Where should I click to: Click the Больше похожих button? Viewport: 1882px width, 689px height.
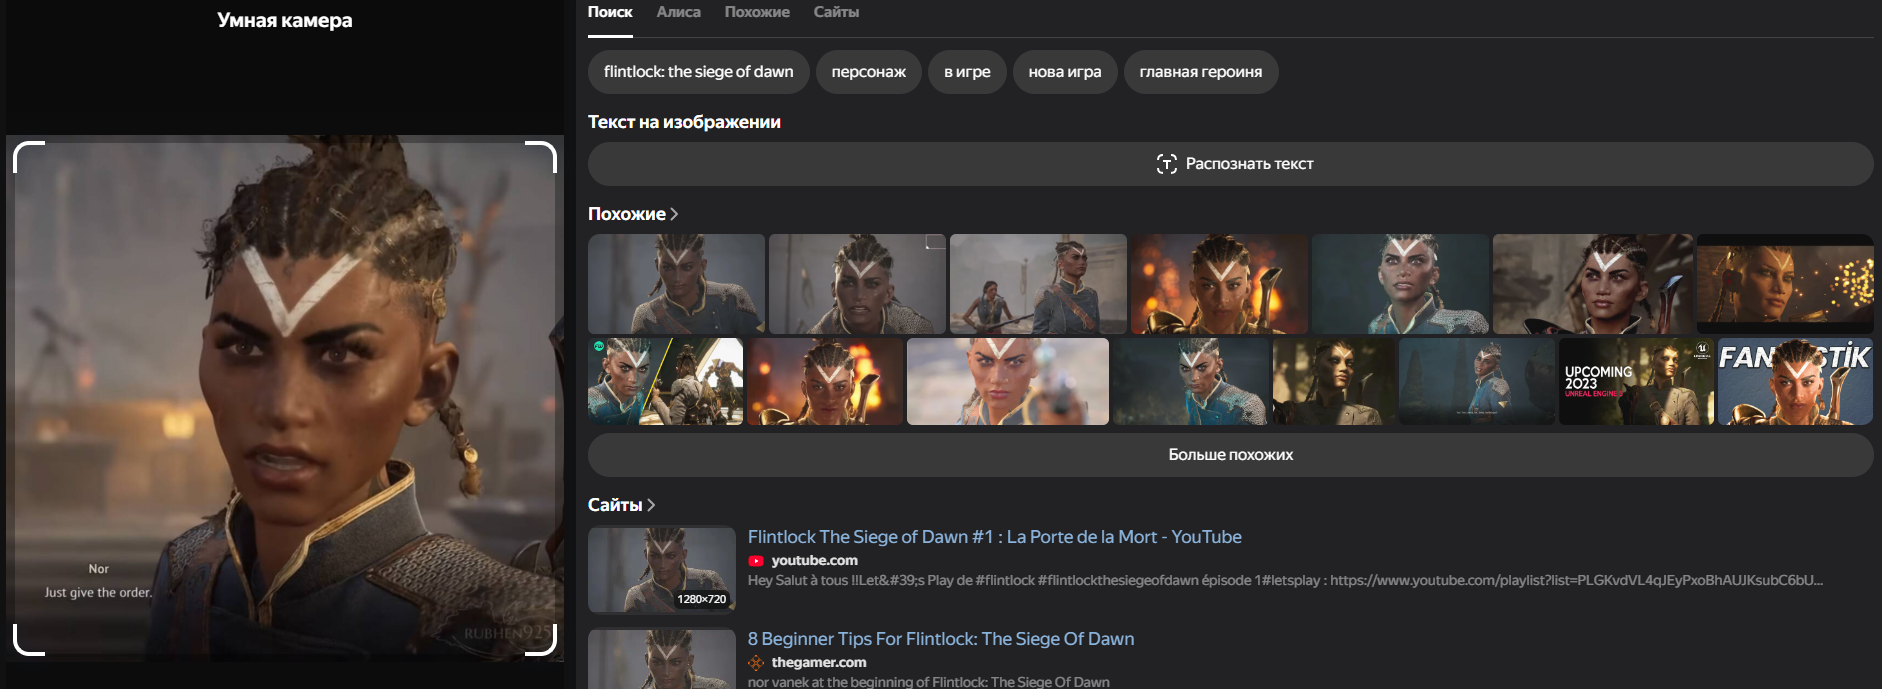pyautogui.click(x=1230, y=455)
